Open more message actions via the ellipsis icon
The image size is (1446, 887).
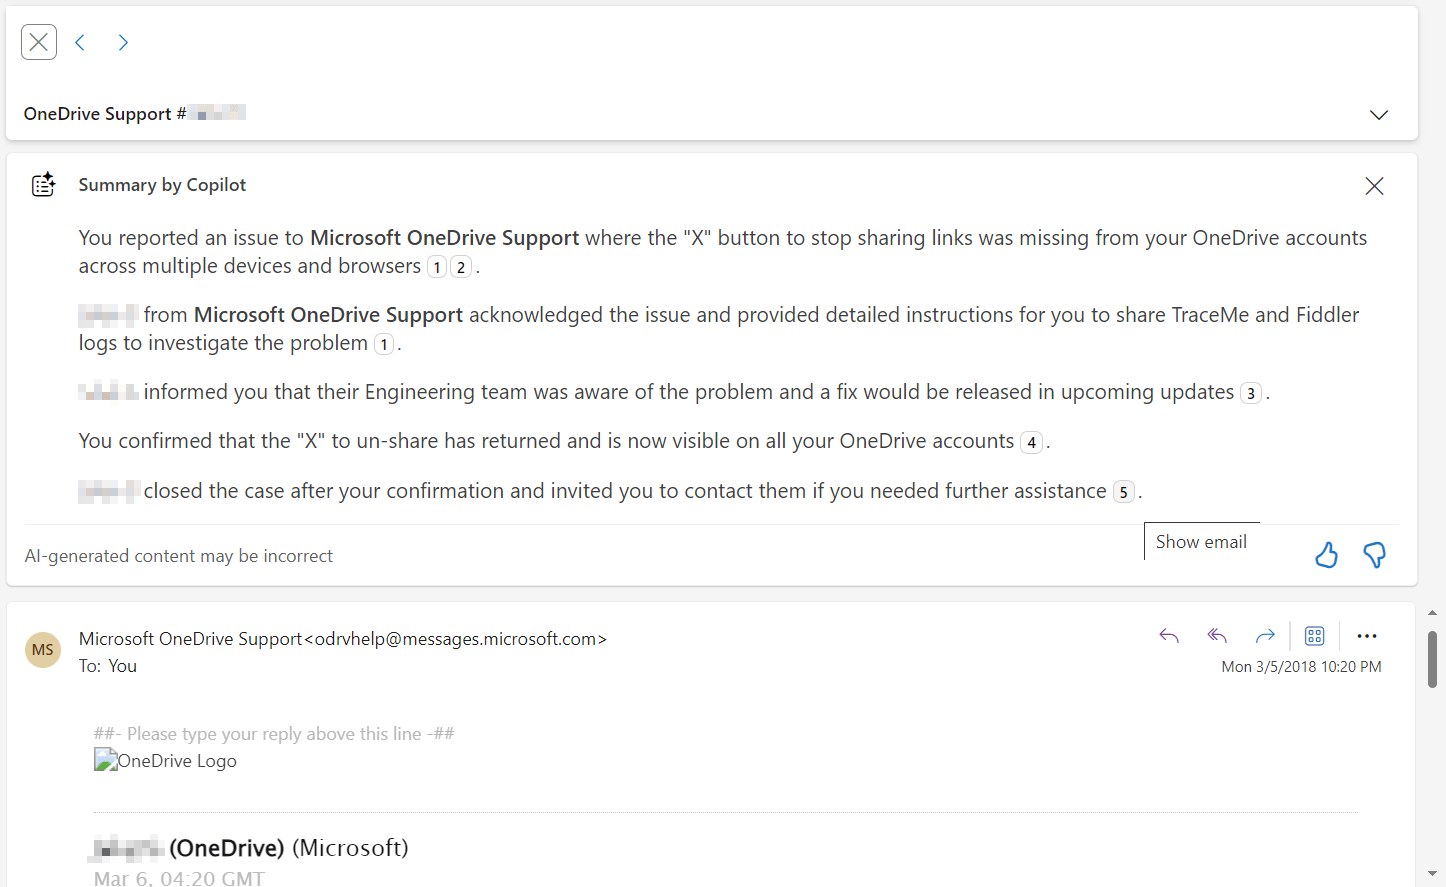click(1367, 635)
